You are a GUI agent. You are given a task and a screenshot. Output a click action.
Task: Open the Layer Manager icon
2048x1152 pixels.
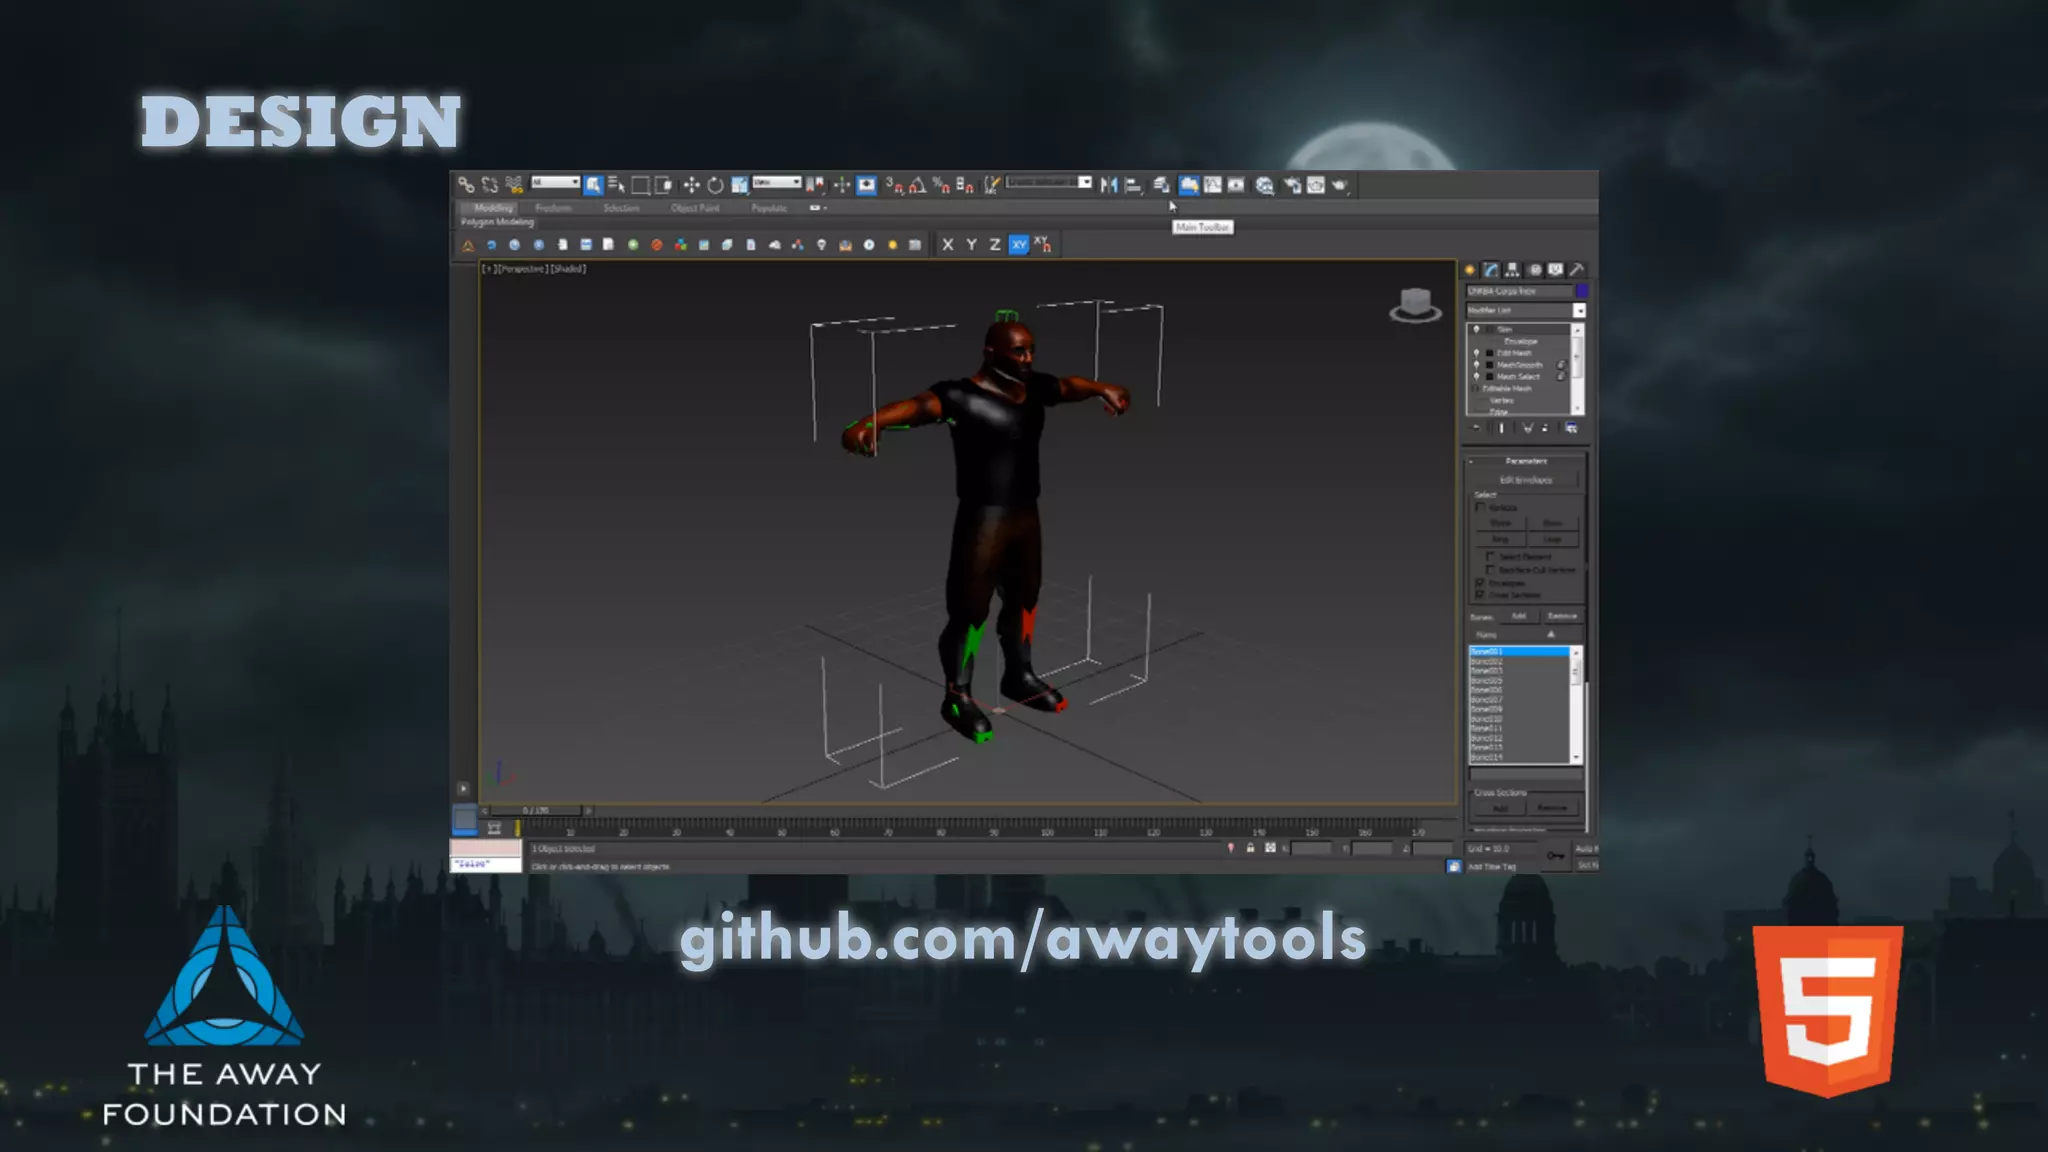click(x=1161, y=185)
